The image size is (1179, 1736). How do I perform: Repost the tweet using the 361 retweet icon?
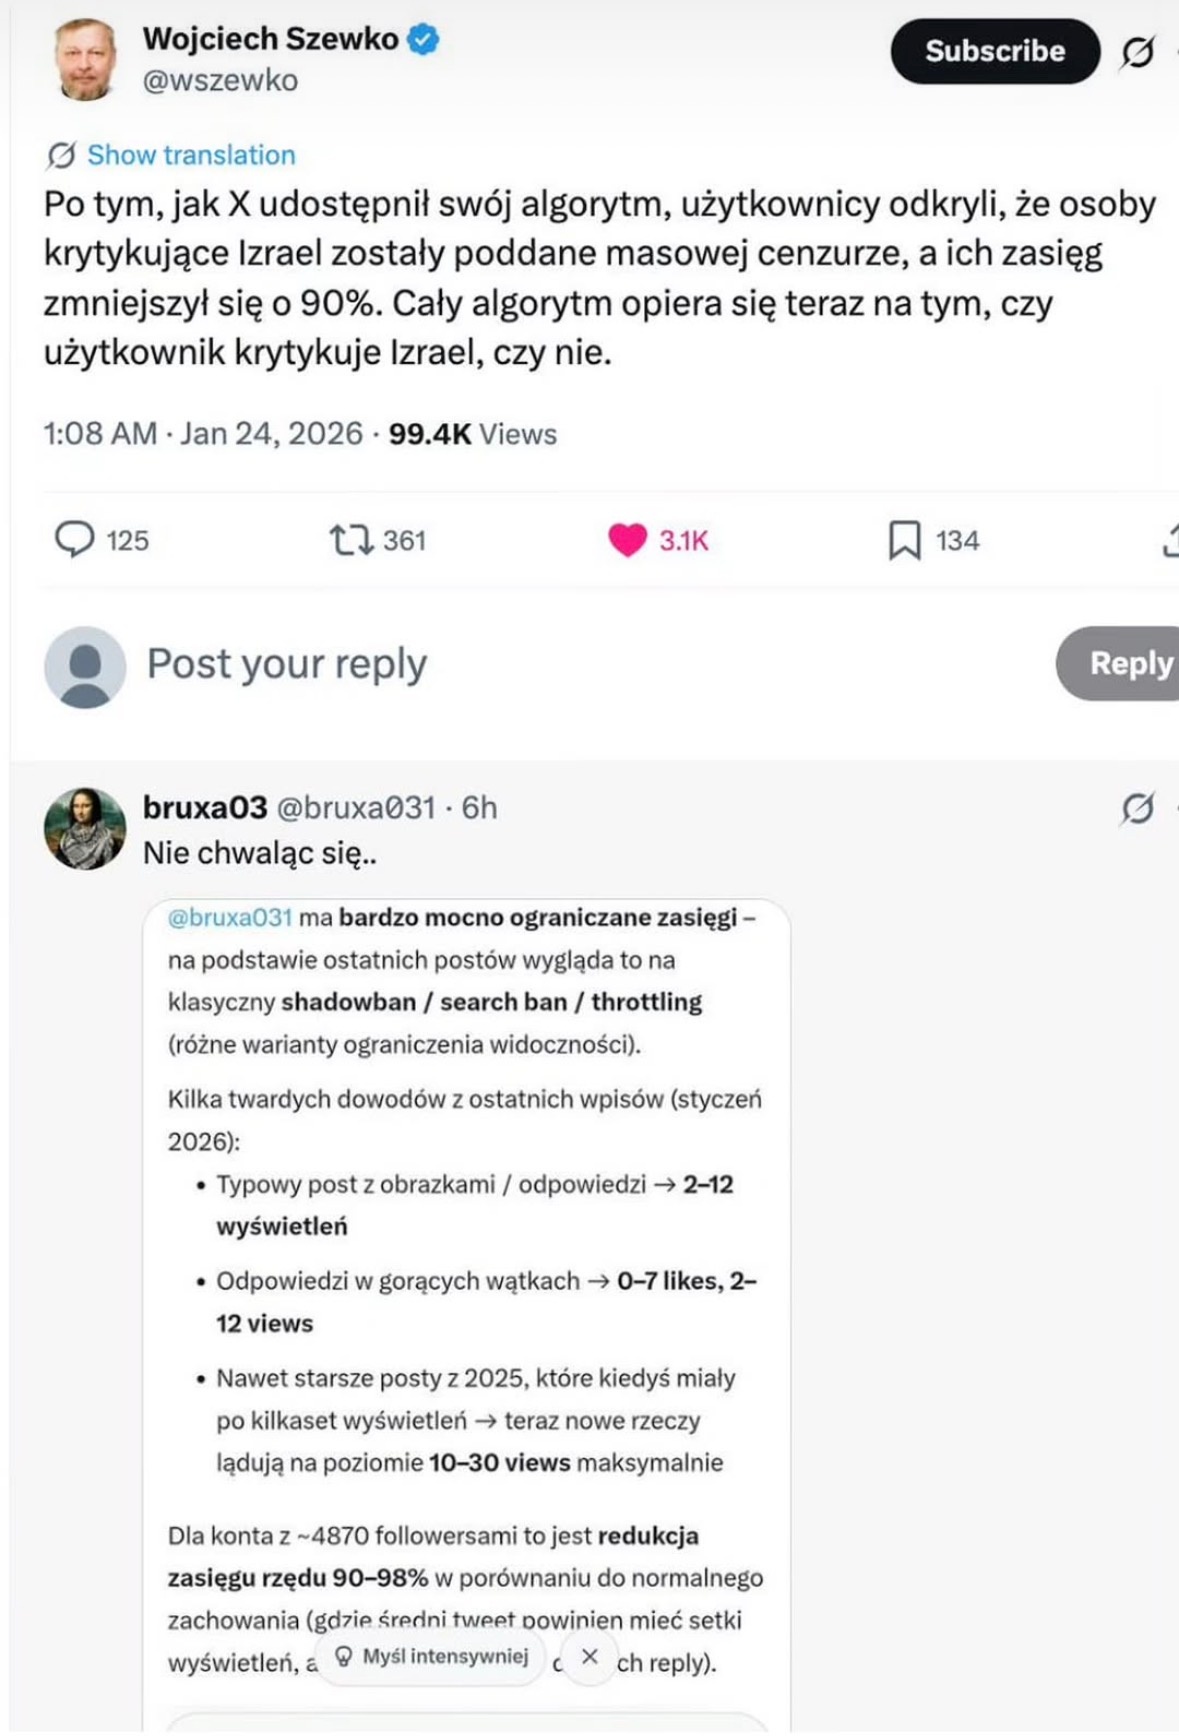pos(351,541)
